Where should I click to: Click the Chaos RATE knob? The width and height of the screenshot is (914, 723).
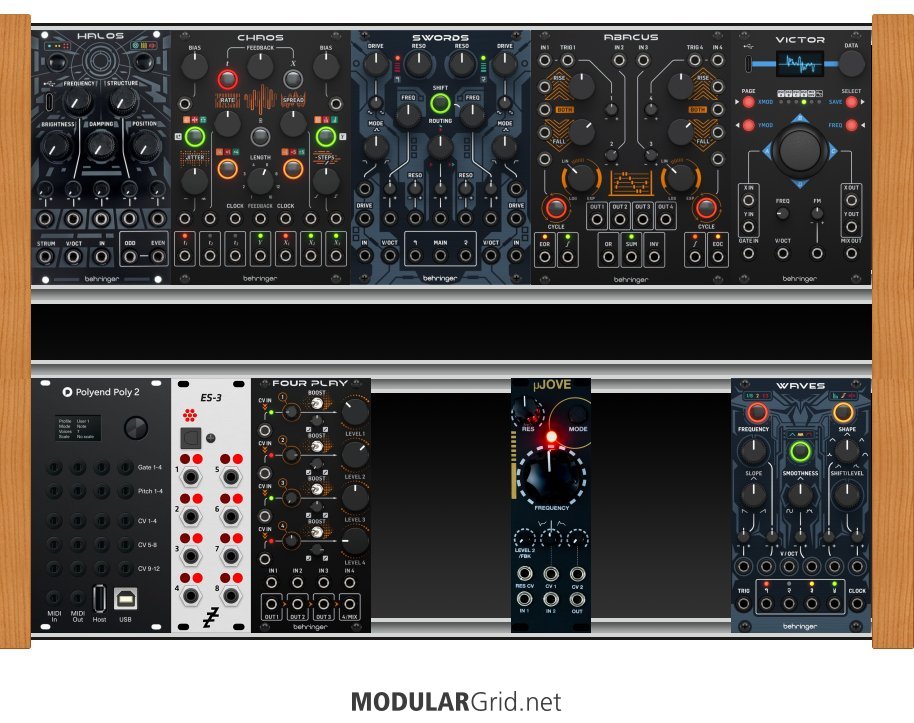(x=227, y=123)
